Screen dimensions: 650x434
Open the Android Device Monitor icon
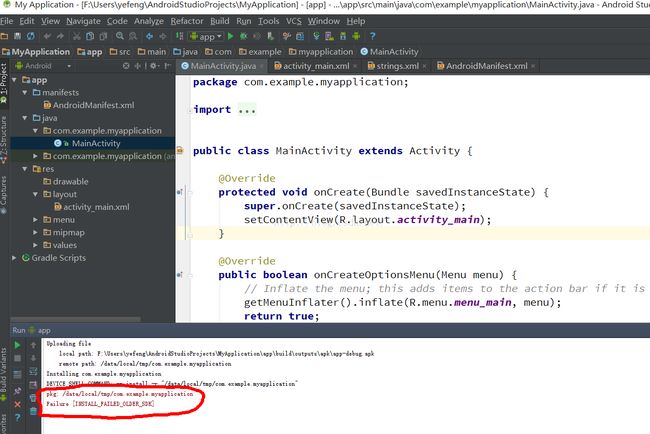click(356, 36)
